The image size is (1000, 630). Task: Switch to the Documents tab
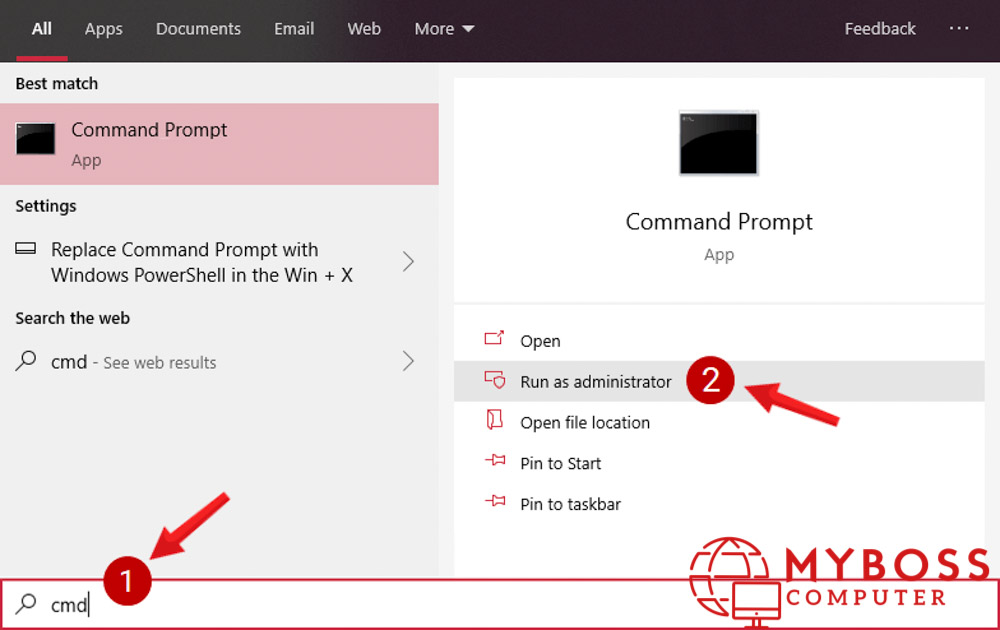click(198, 29)
